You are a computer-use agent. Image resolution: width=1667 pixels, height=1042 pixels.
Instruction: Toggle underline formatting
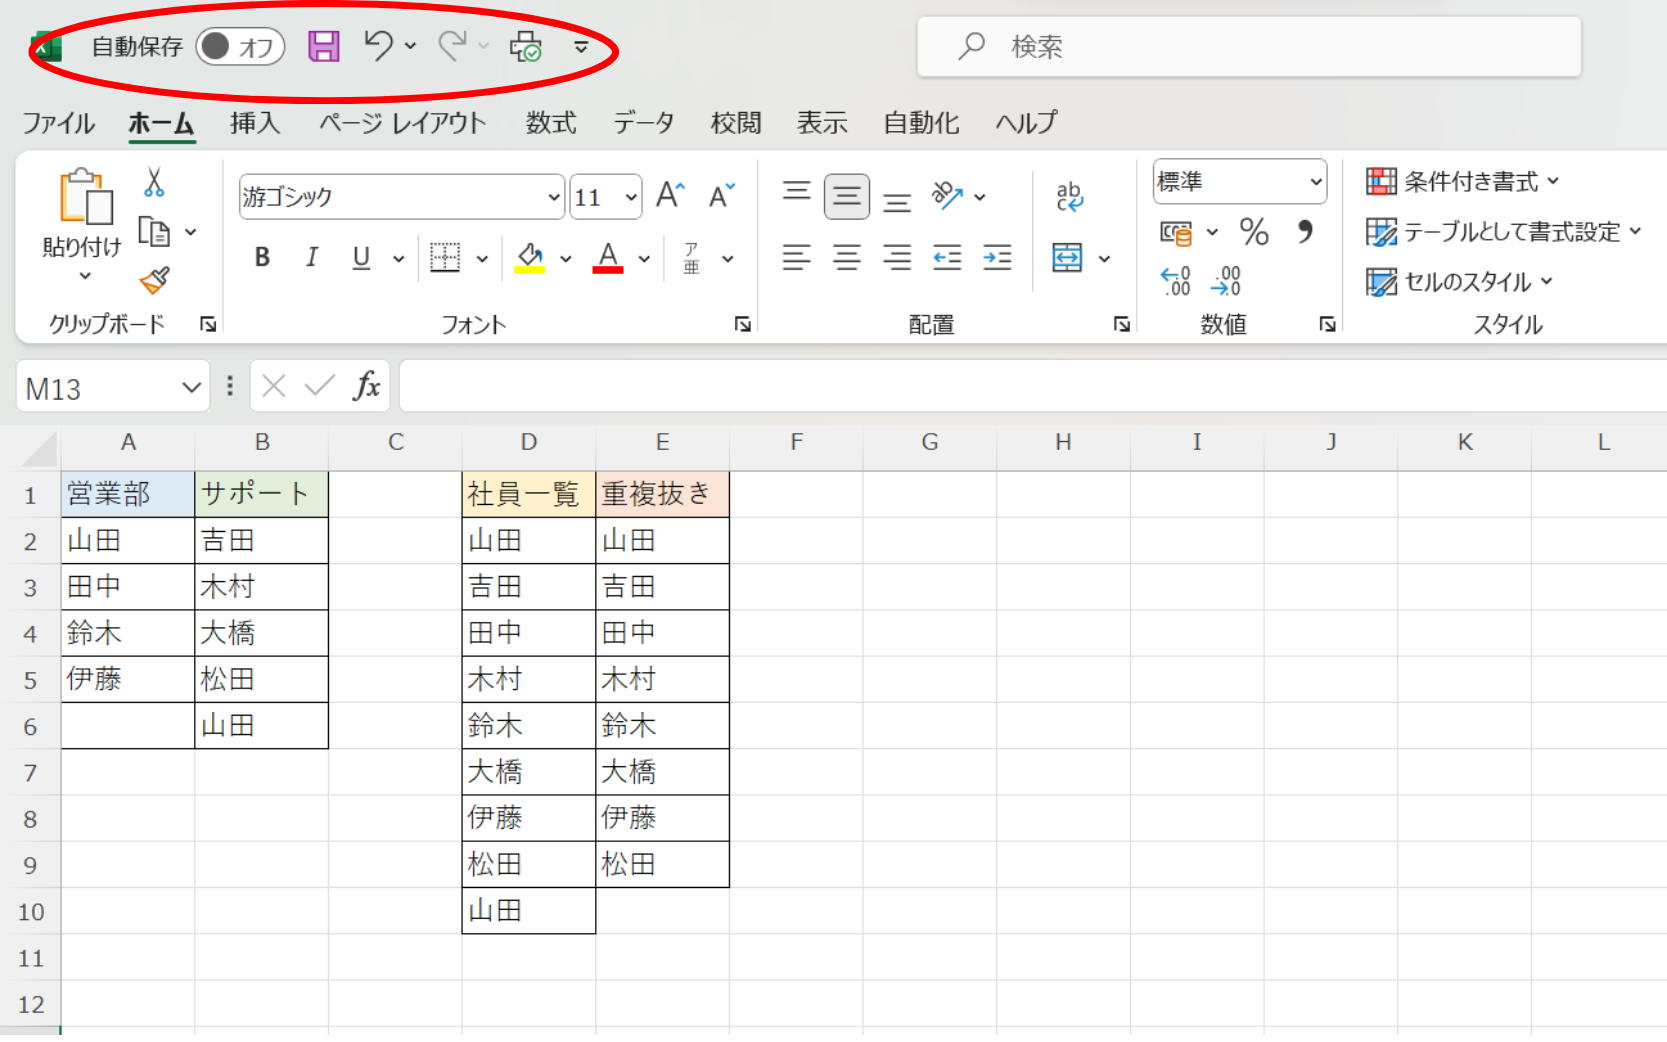click(x=362, y=258)
